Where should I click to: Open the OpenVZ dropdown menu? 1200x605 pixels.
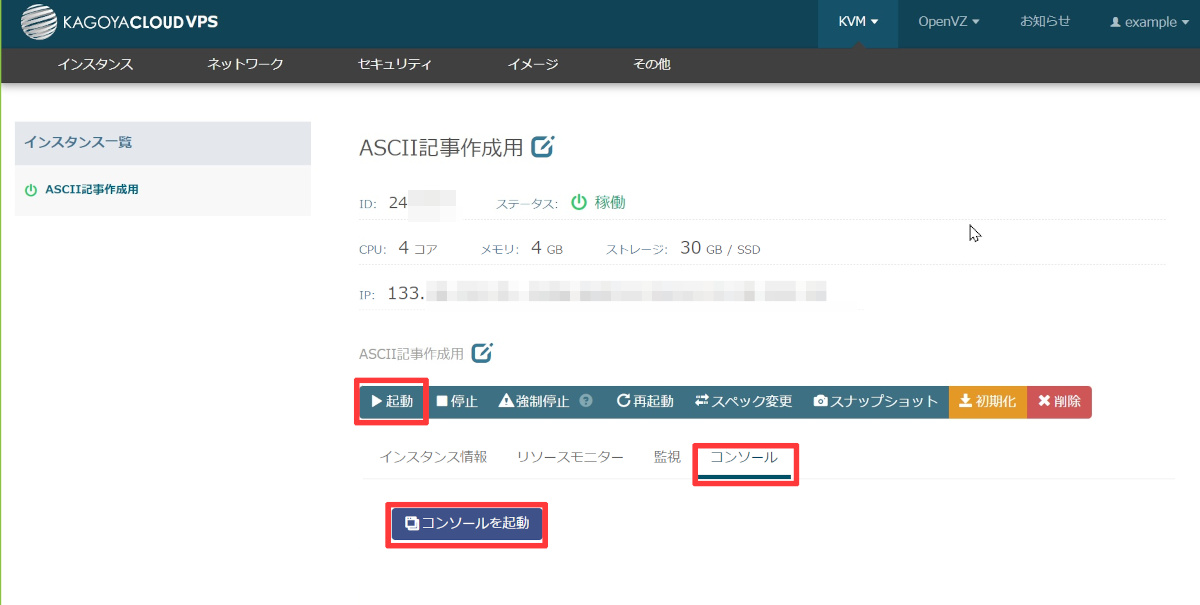pos(949,22)
